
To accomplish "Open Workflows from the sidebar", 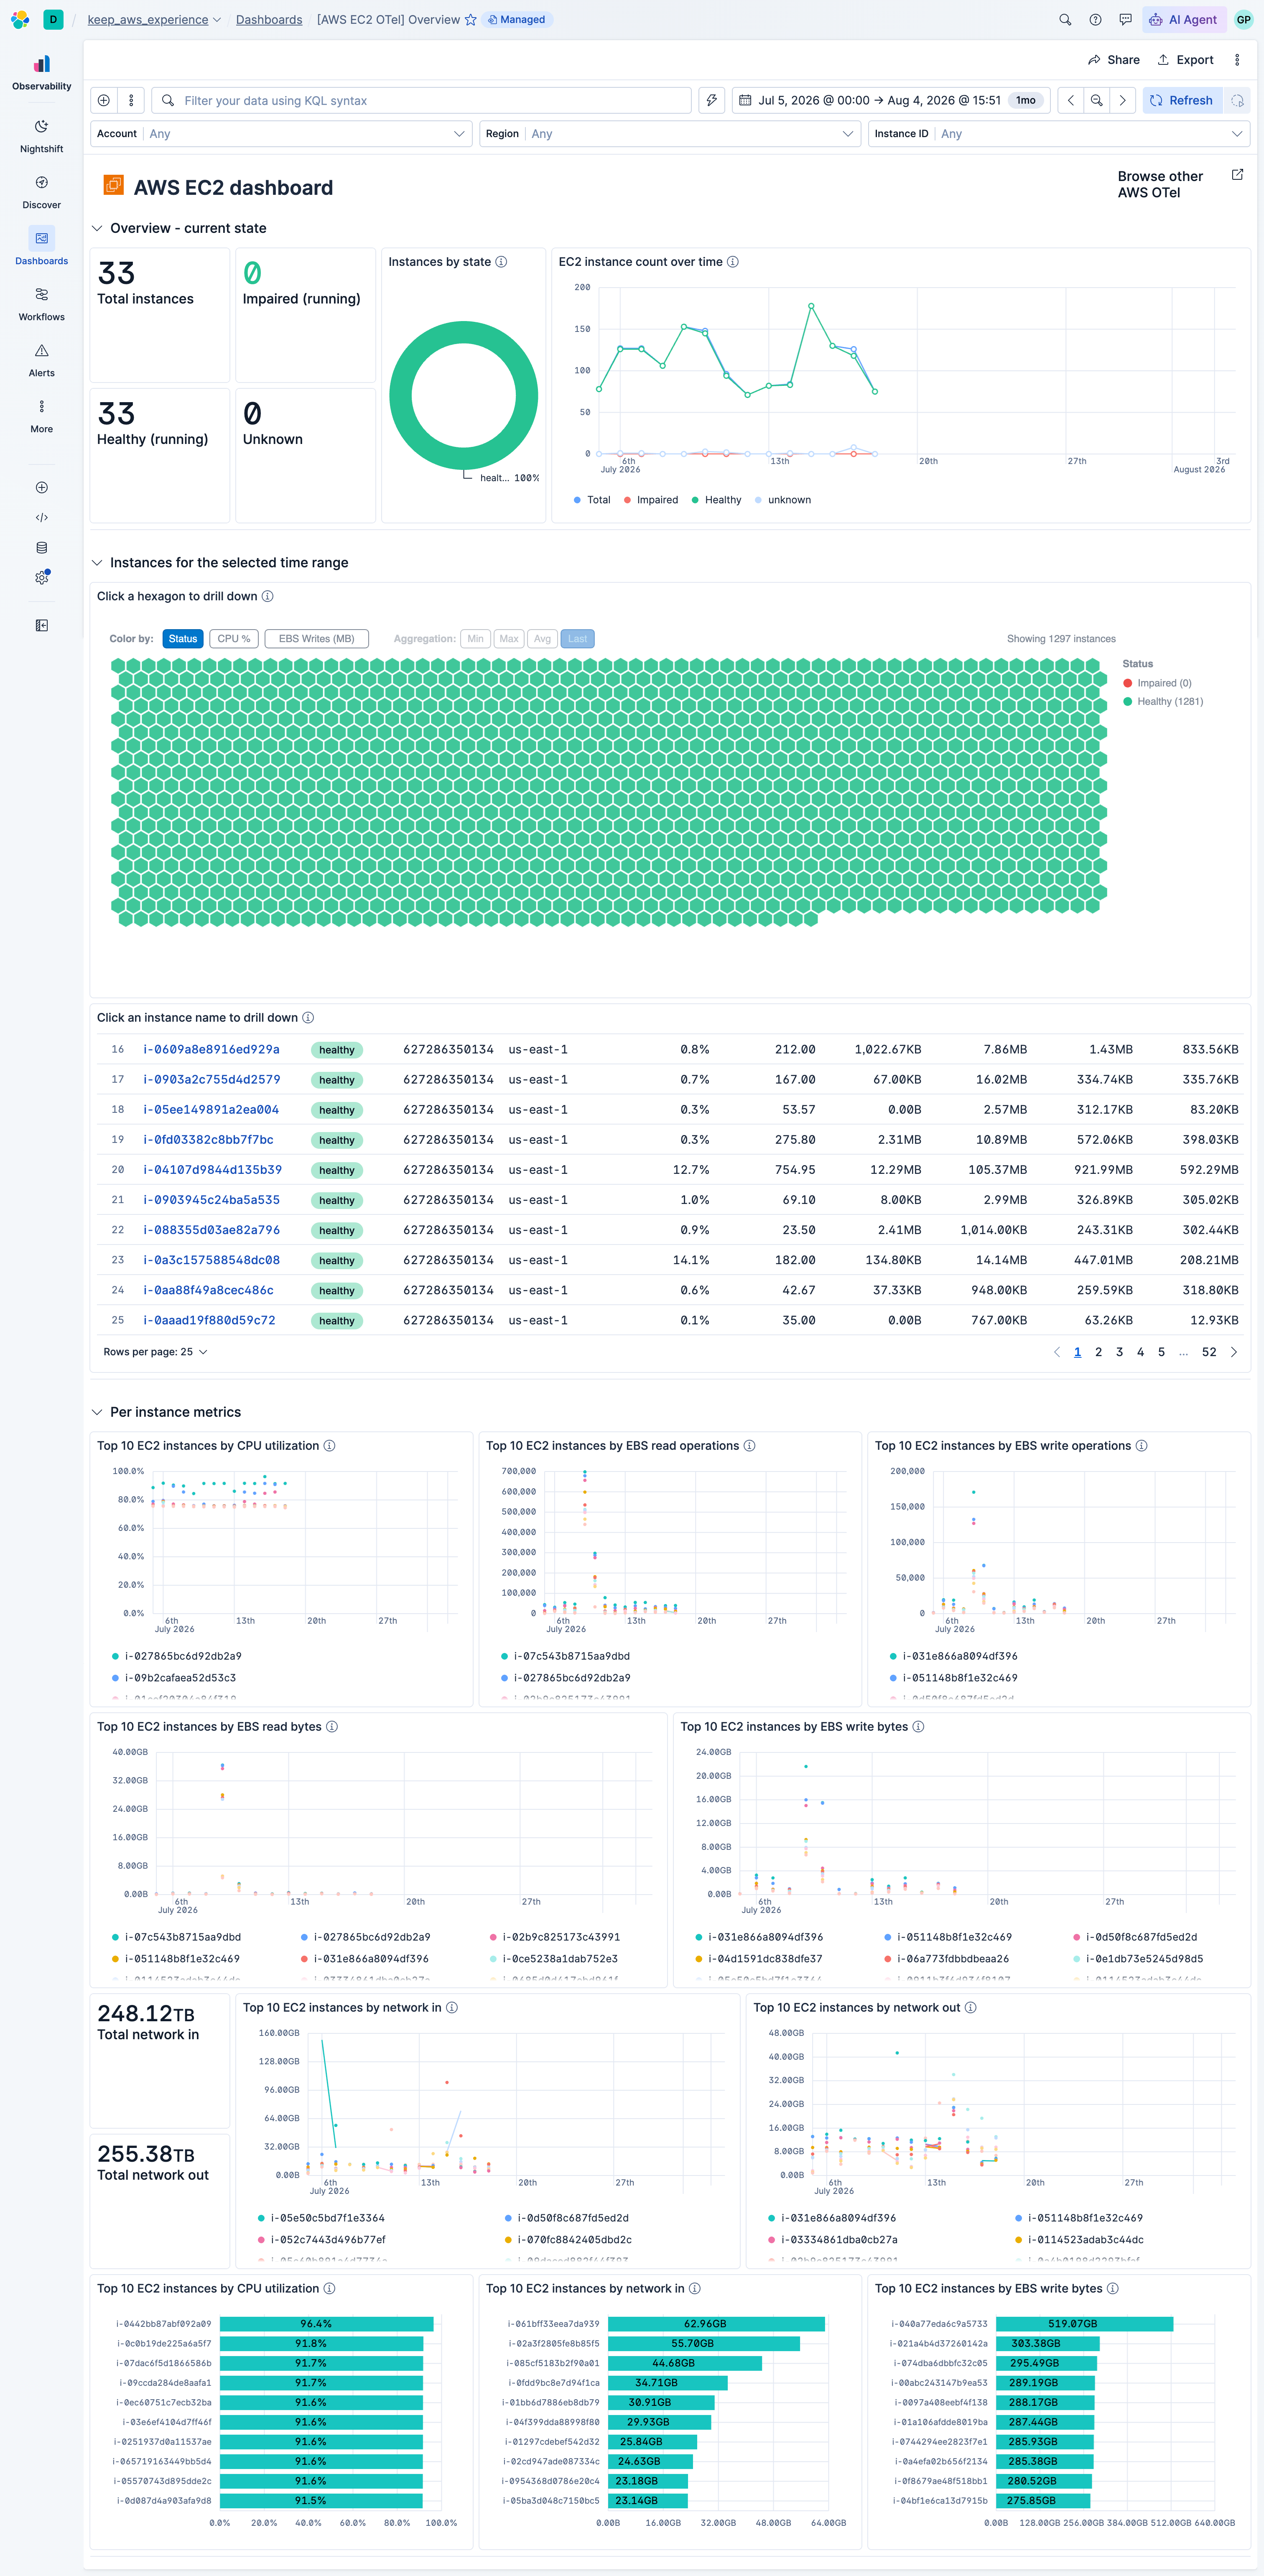I will tap(41, 304).
